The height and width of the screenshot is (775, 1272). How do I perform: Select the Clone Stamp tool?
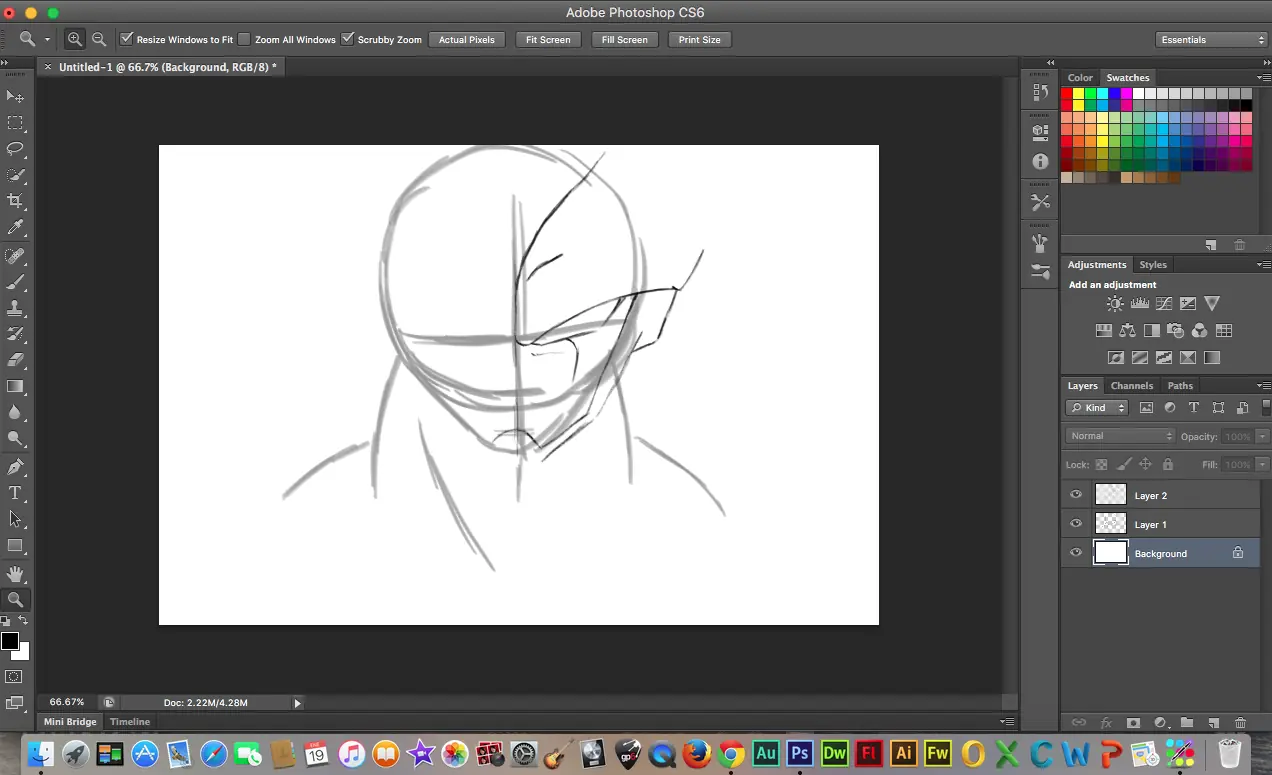coord(16,308)
